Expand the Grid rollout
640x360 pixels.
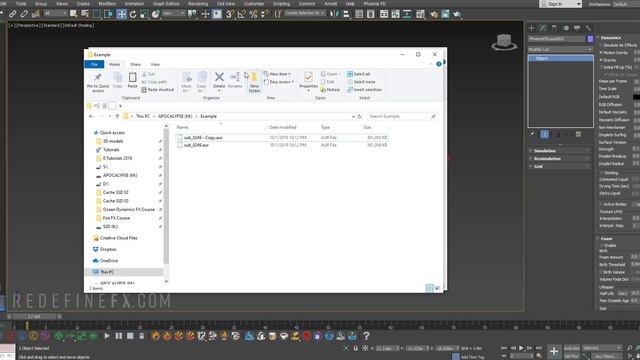560,166
